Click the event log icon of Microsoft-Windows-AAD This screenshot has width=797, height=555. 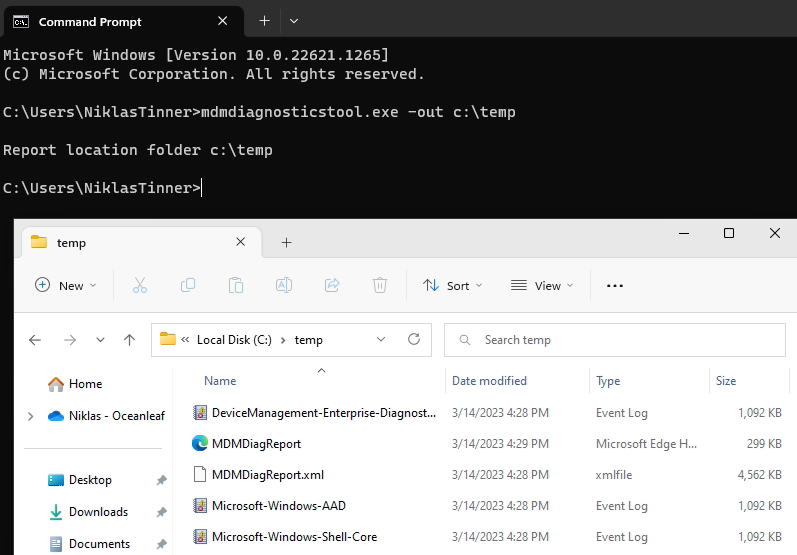tap(200, 505)
